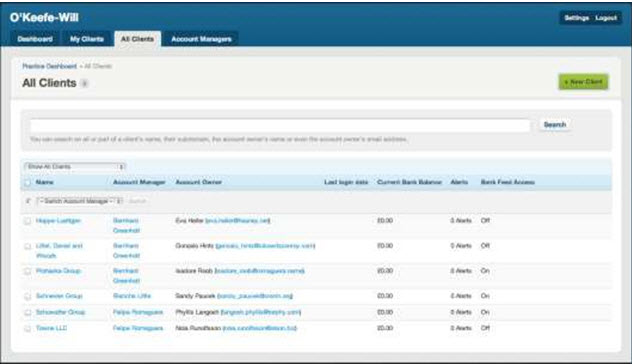
Task: Open the Littel, Daniel and Wisozk client
Action: click(x=59, y=251)
